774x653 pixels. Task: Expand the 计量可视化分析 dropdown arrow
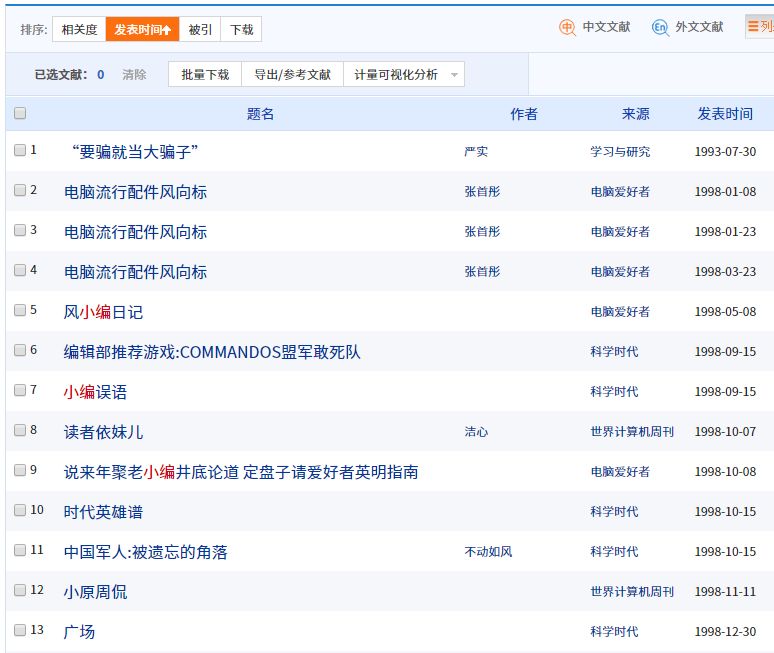tap(455, 75)
